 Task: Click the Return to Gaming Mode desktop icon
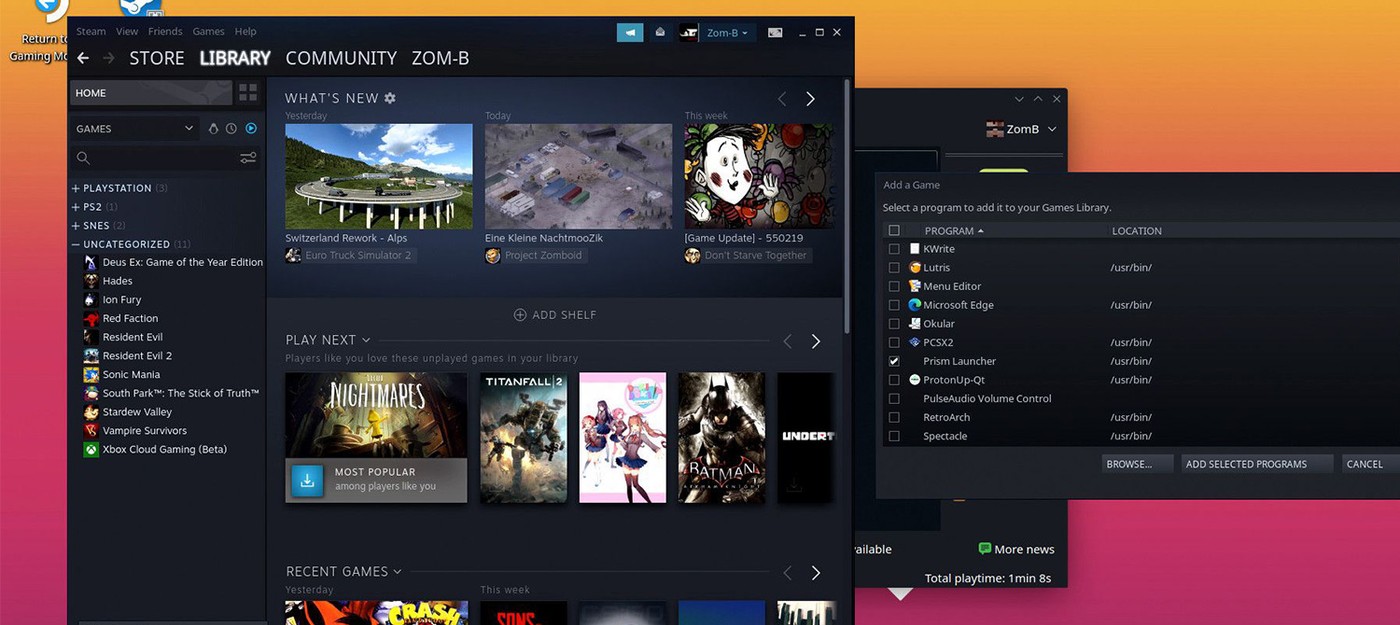coord(50,12)
